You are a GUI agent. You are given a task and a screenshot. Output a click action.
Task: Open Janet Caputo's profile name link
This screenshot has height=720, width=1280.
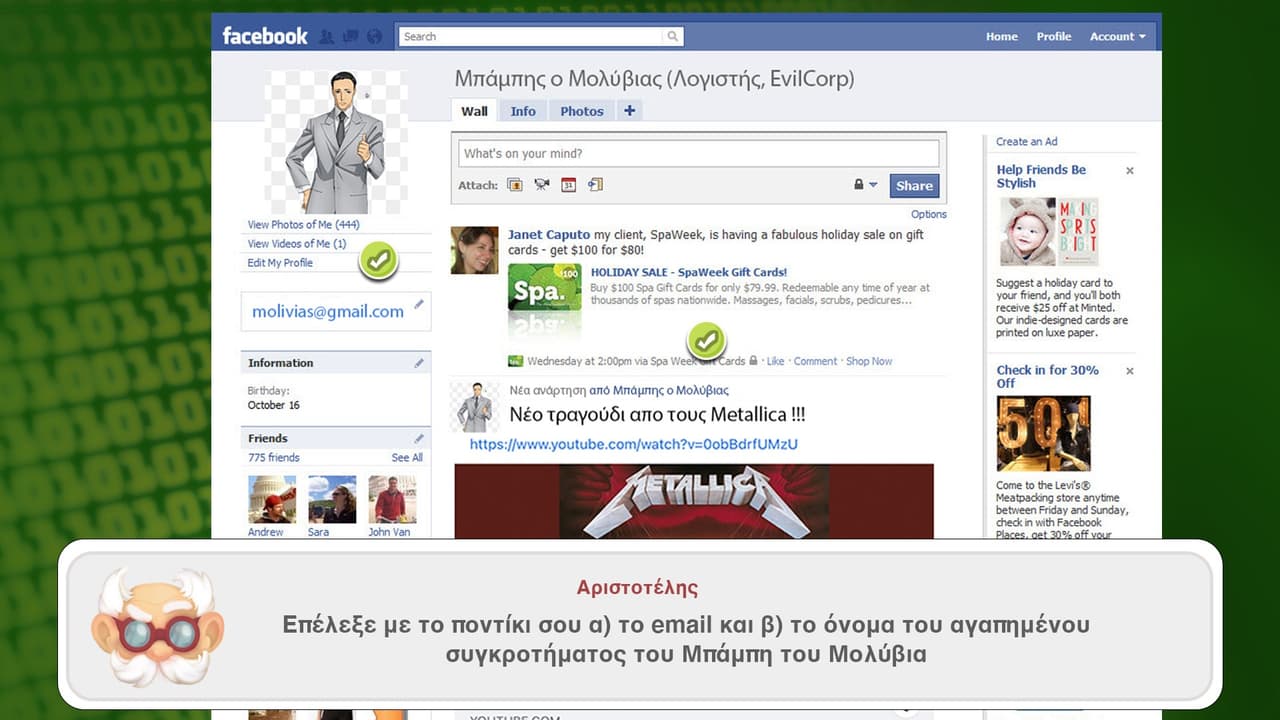pyautogui.click(x=549, y=235)
